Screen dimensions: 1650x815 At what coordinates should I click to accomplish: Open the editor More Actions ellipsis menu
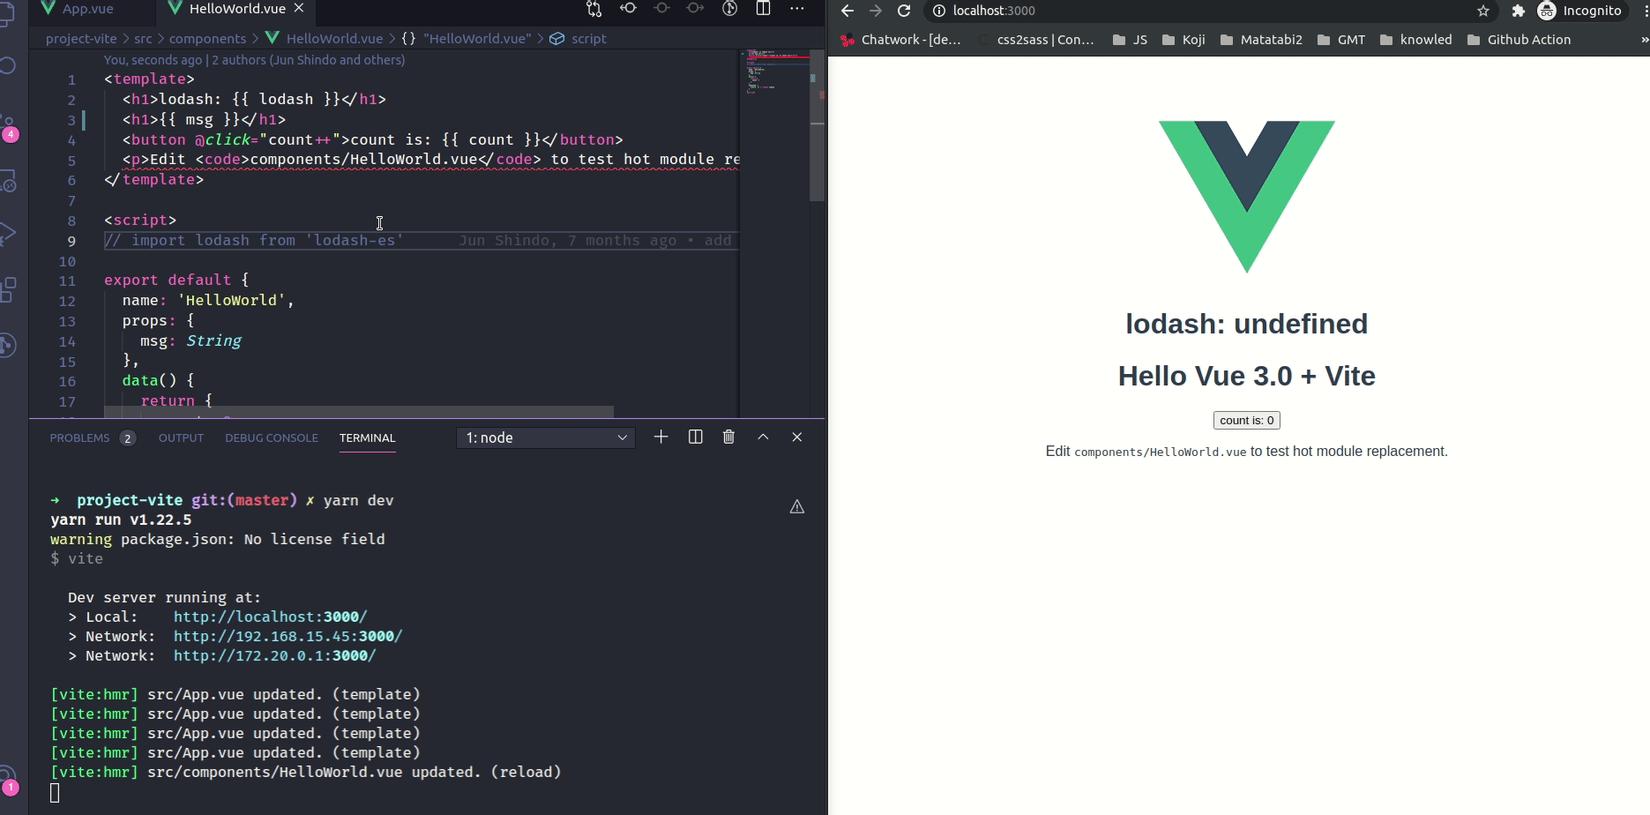click(797, 9)
